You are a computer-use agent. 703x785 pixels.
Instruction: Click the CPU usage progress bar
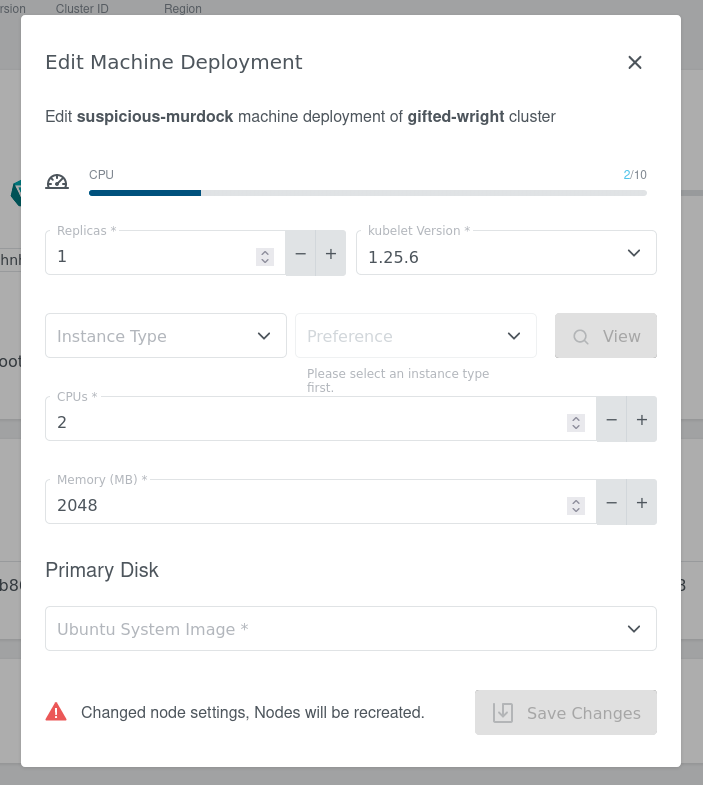pos(367,193)
